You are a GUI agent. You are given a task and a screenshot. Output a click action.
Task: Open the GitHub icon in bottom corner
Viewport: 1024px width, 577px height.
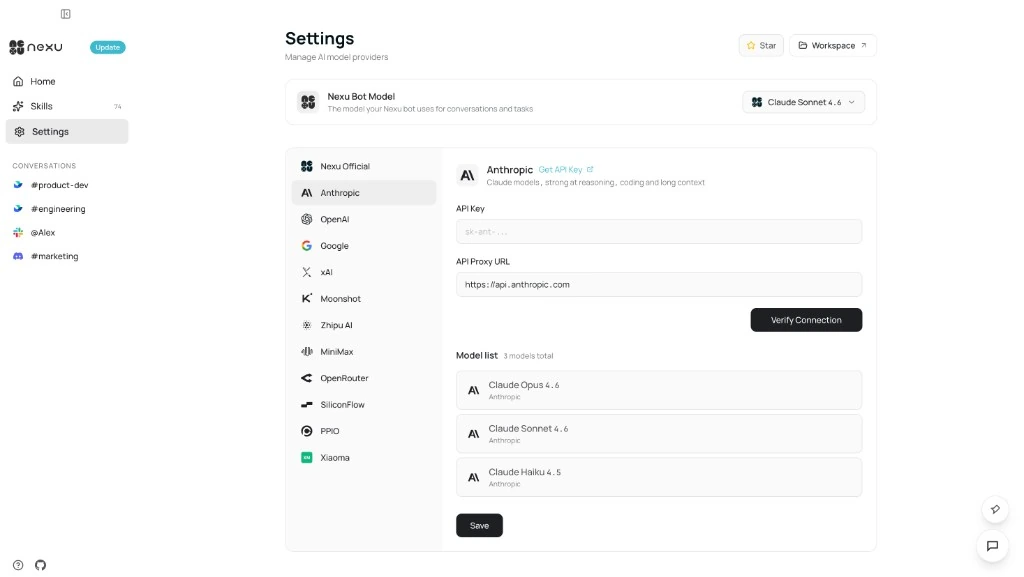click(x=40, y=565)
